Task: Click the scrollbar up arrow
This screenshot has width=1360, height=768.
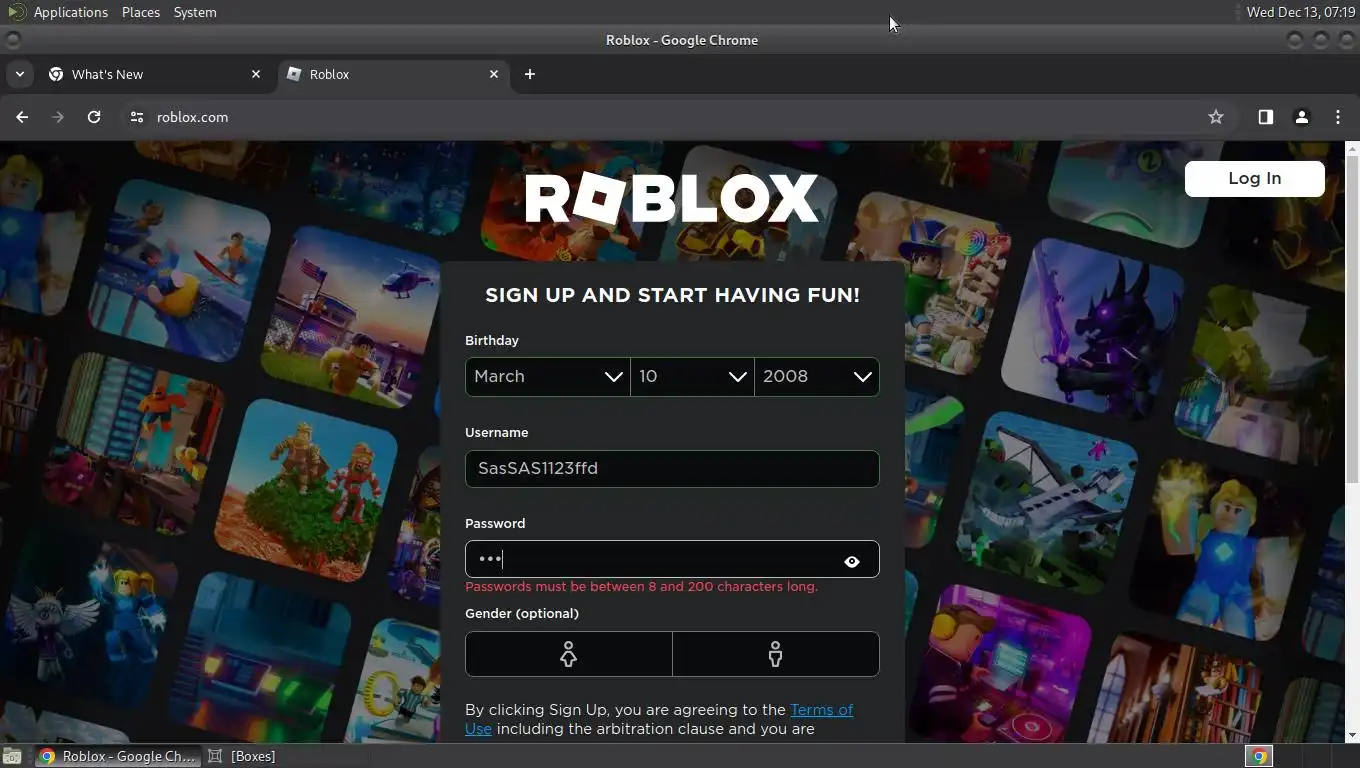Action: click(x=1352, y=148)
